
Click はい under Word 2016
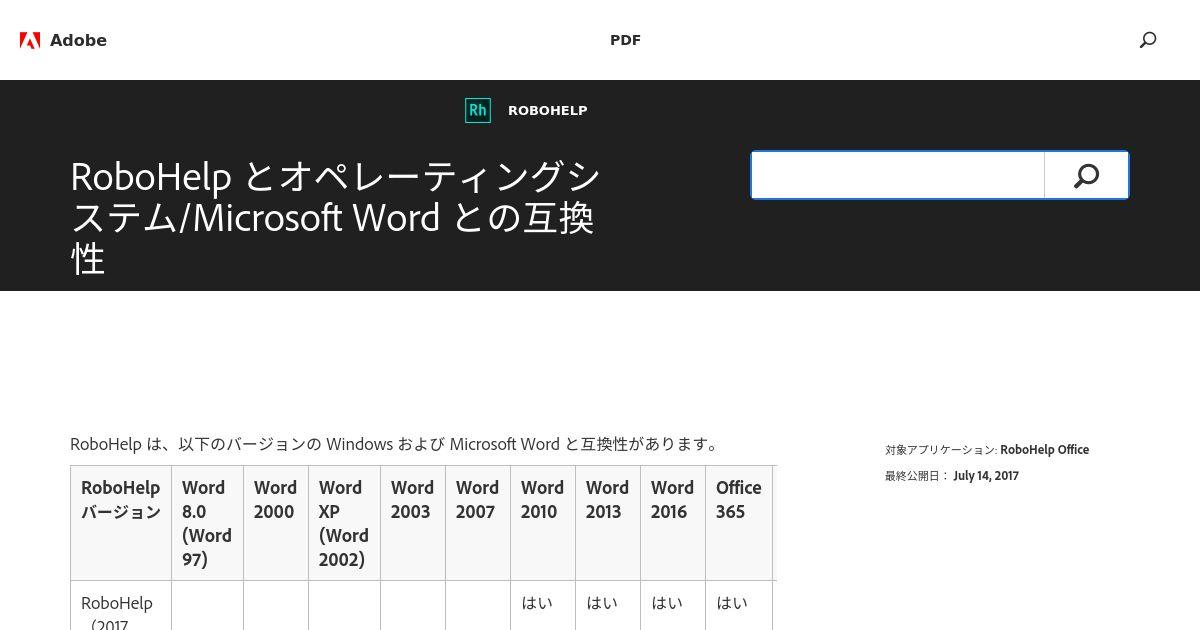point(667,603)
